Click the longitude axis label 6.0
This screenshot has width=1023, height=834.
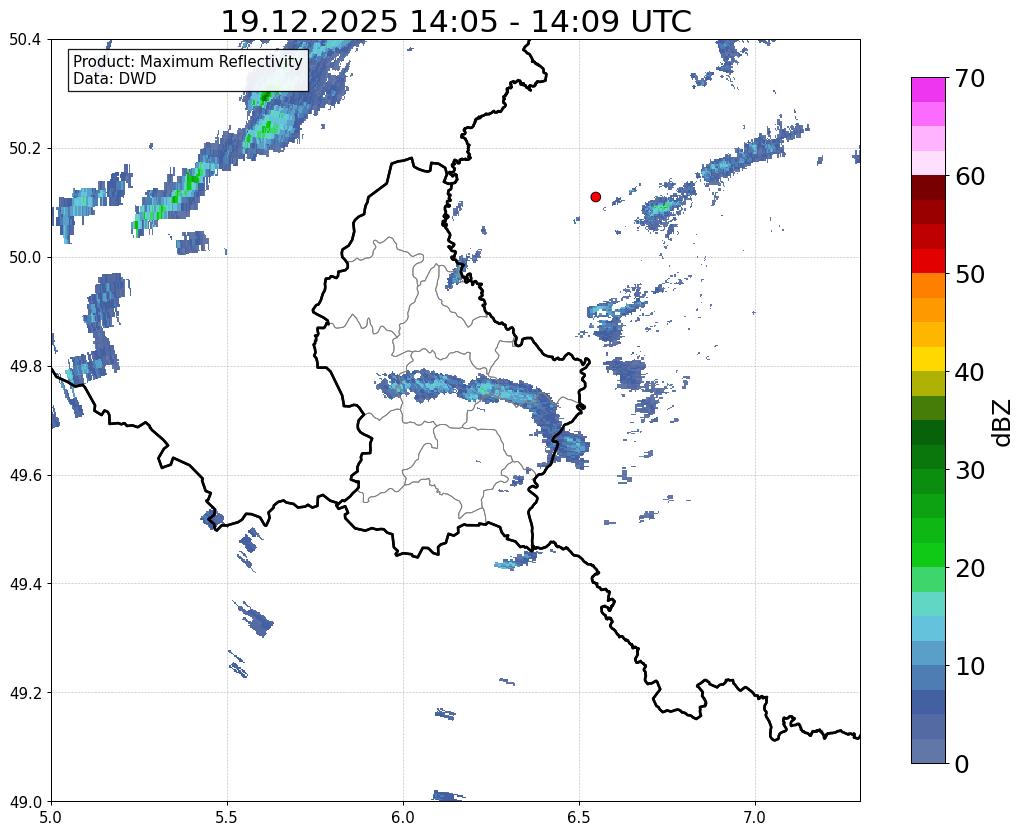tap(403, 817)
